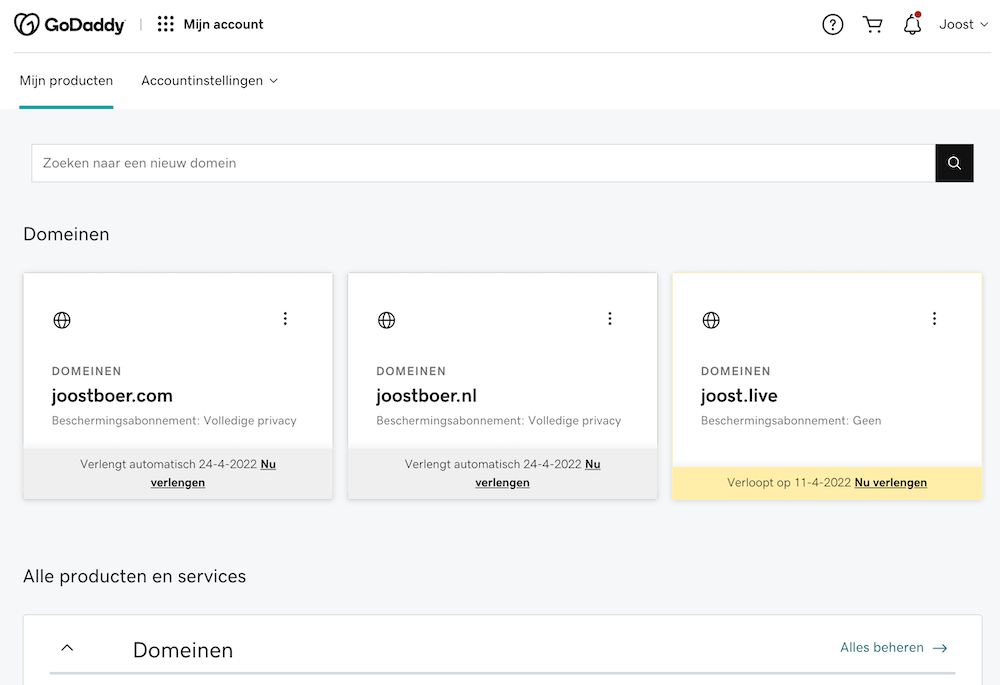Open the help question mark icon
1000x685 pixels.
(x=832, y=24)
